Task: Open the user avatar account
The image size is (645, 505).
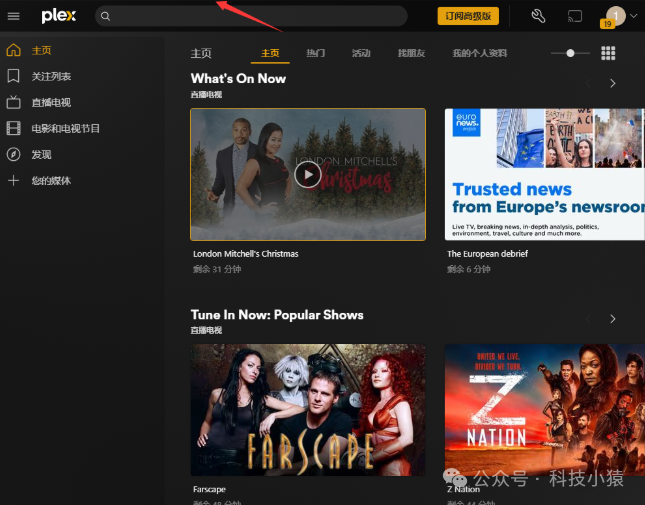Action: pyautogui.click(x=616, y=16)
